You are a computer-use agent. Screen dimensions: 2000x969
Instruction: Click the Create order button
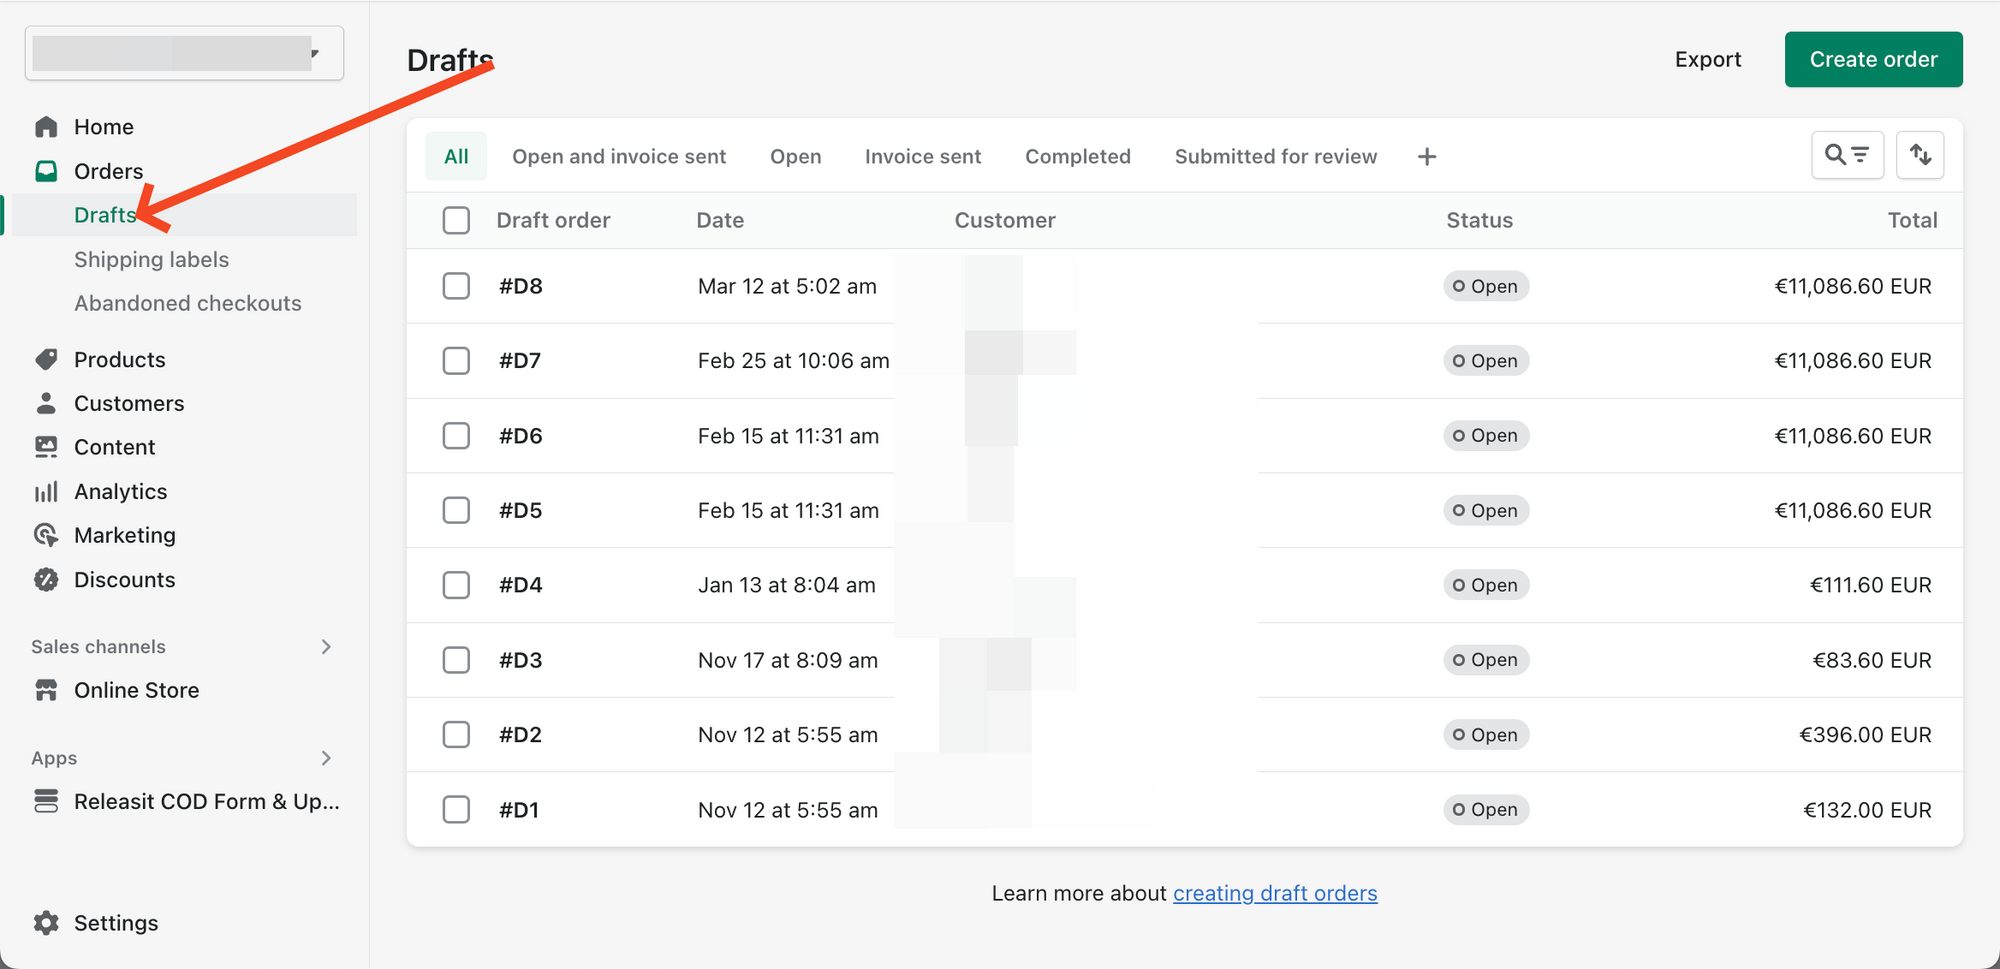pyautogui.click(x=1873, y=59)
